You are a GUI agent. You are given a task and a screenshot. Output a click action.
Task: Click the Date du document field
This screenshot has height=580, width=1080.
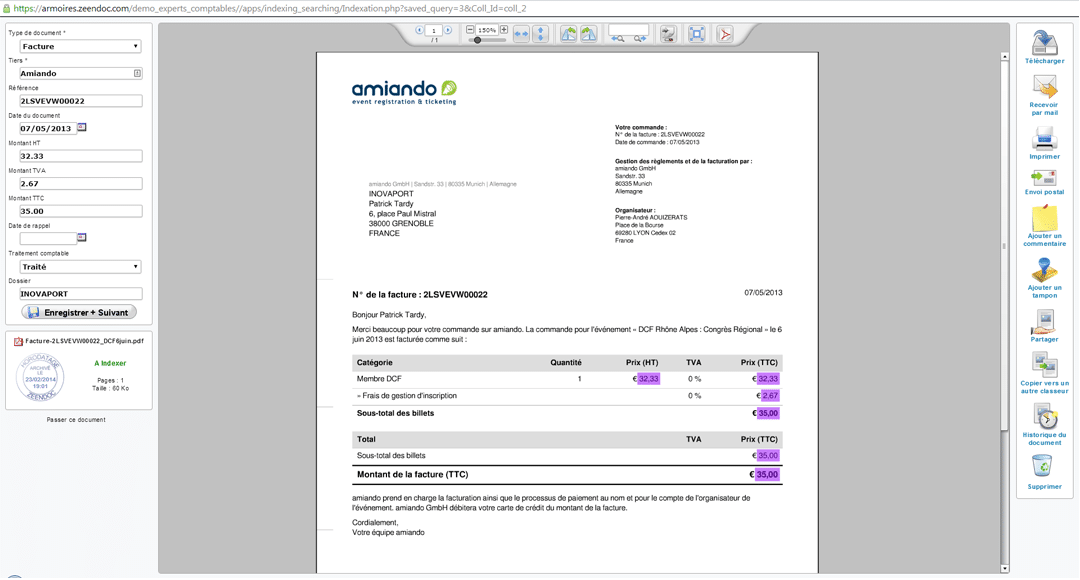48,128
